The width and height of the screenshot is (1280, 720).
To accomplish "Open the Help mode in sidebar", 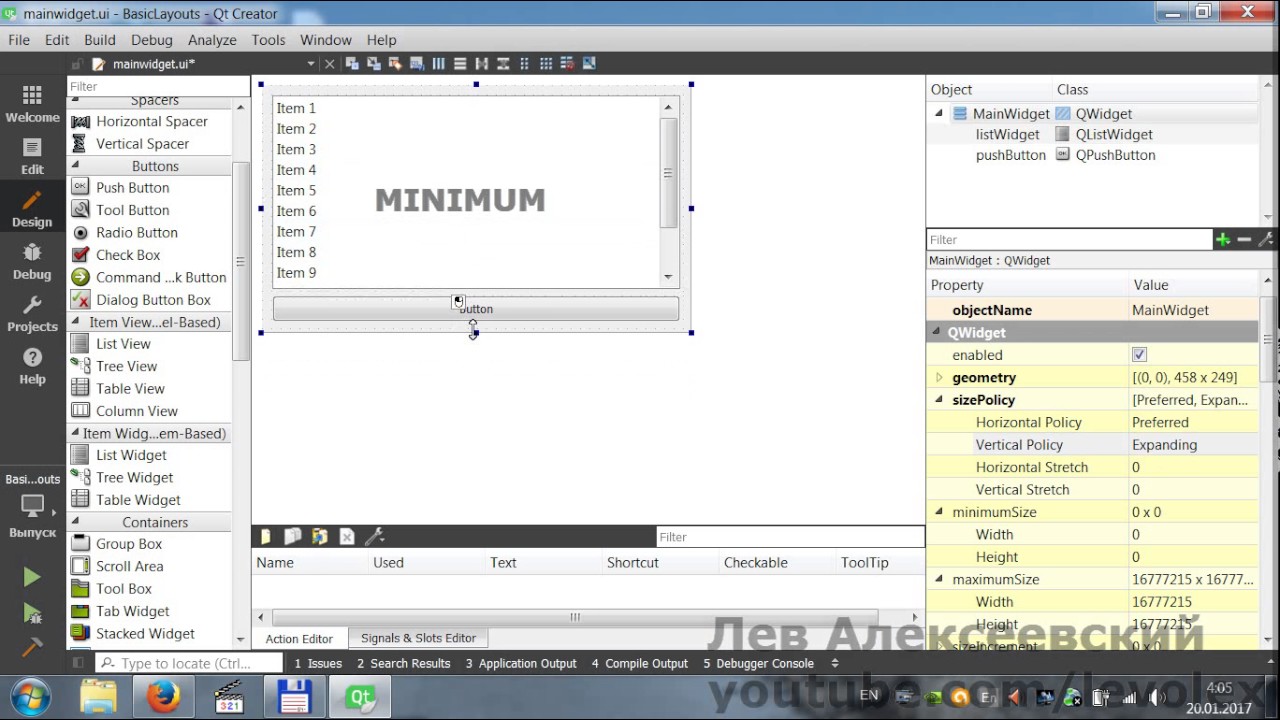I will (32, 366).
